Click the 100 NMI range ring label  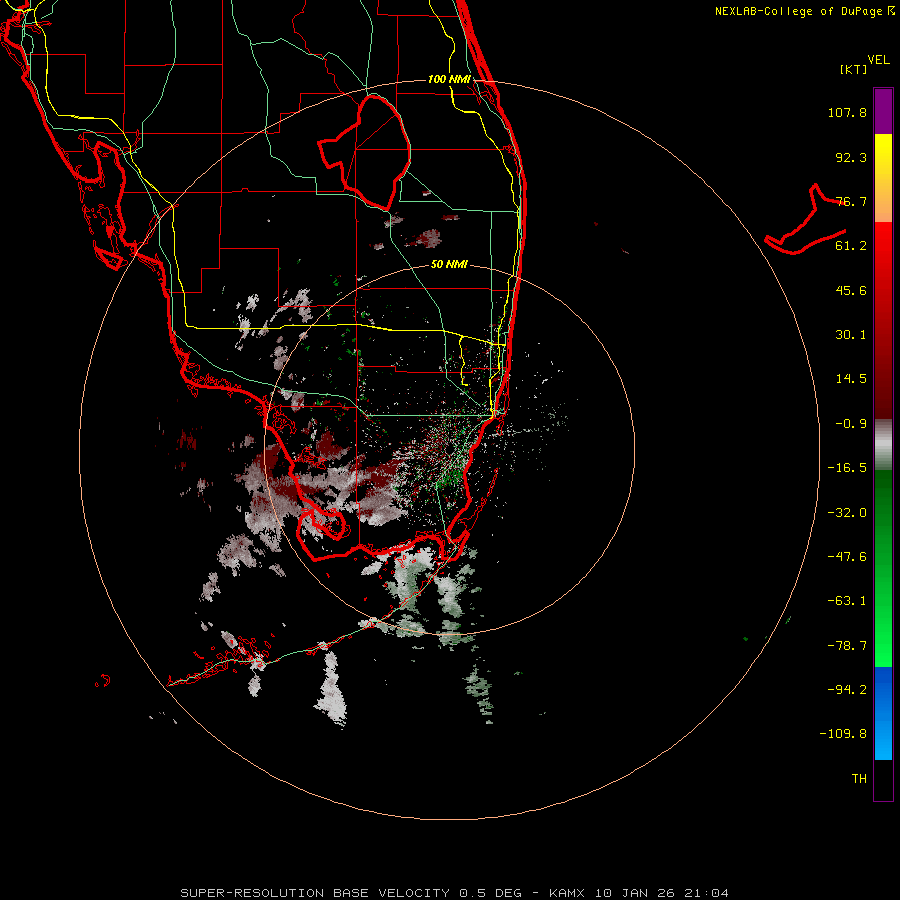449,79
